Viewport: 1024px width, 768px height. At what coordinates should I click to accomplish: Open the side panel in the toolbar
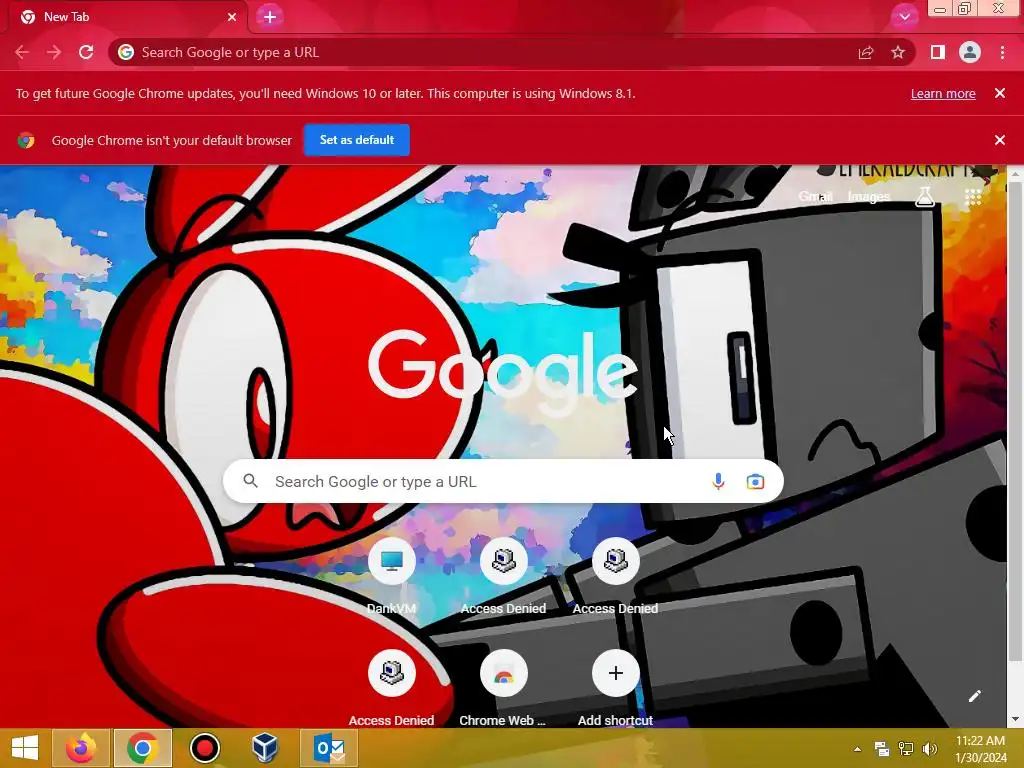[x=938, y=52]
